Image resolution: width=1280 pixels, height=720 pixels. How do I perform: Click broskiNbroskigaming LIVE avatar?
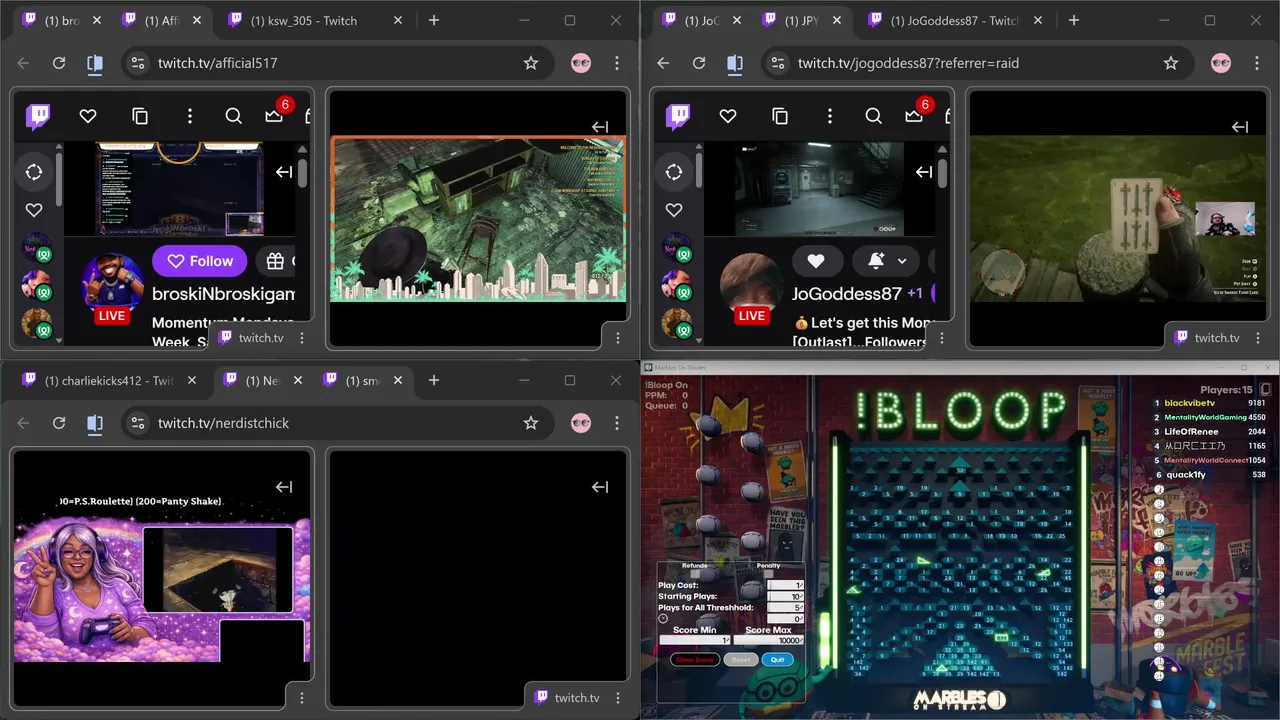click(x=112, y=287)
